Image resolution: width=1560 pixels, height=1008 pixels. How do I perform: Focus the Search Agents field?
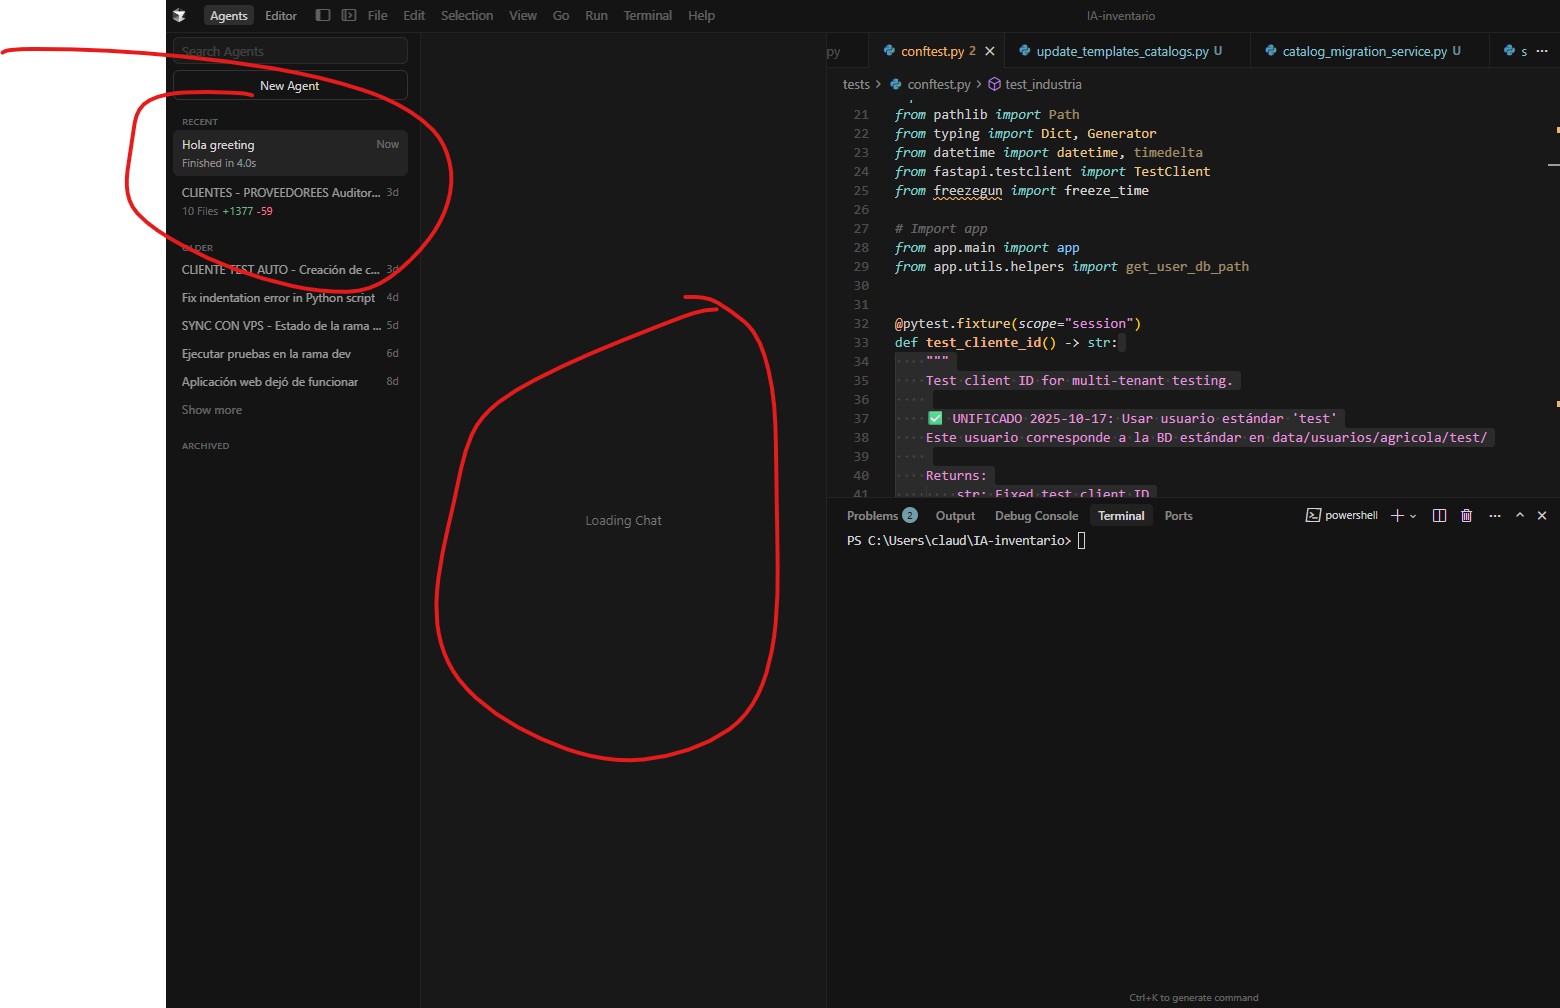tap(290, 51)
